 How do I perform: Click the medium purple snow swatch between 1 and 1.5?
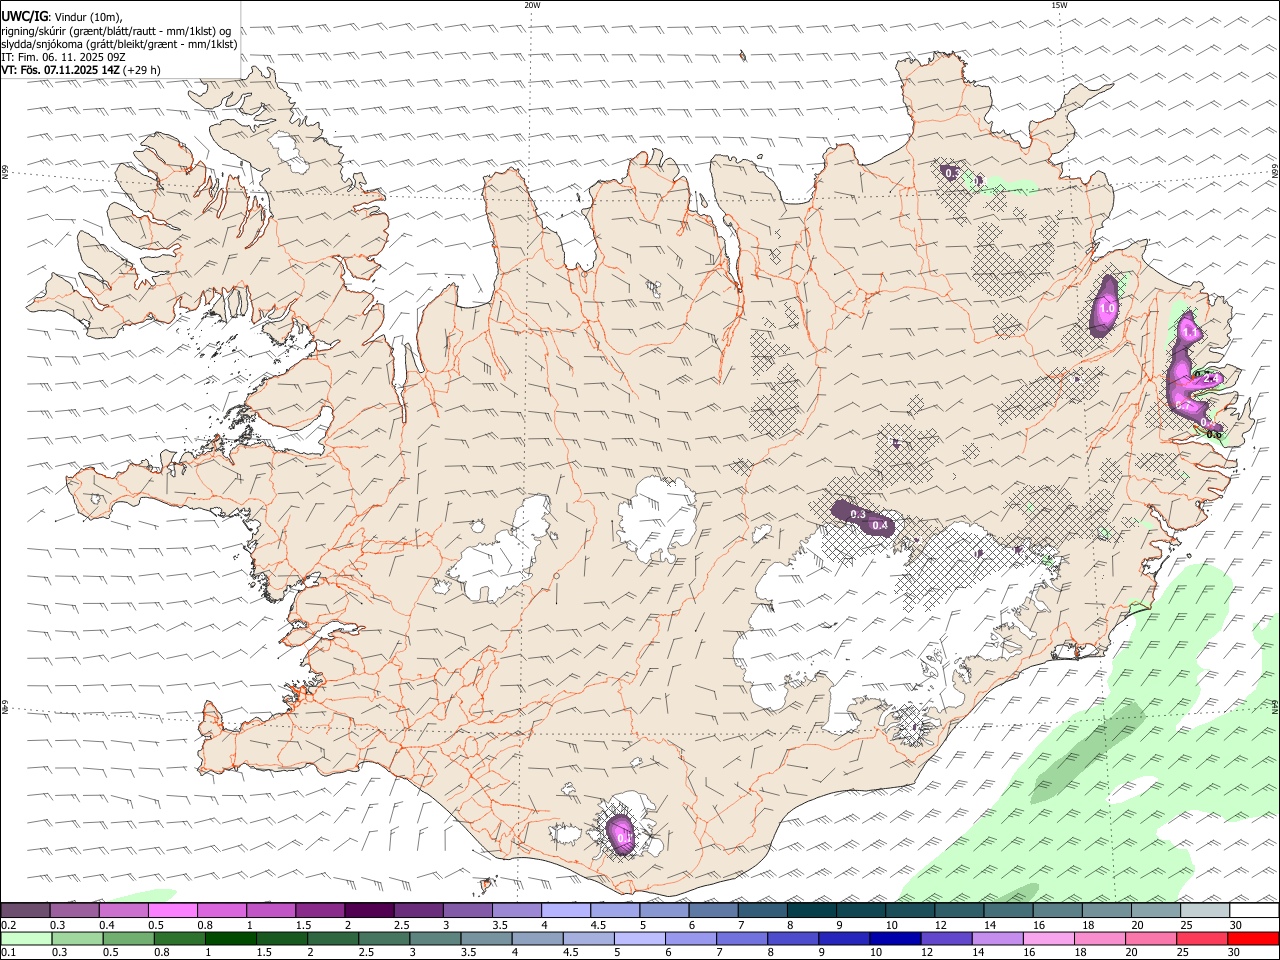click(x=271, y=911)
